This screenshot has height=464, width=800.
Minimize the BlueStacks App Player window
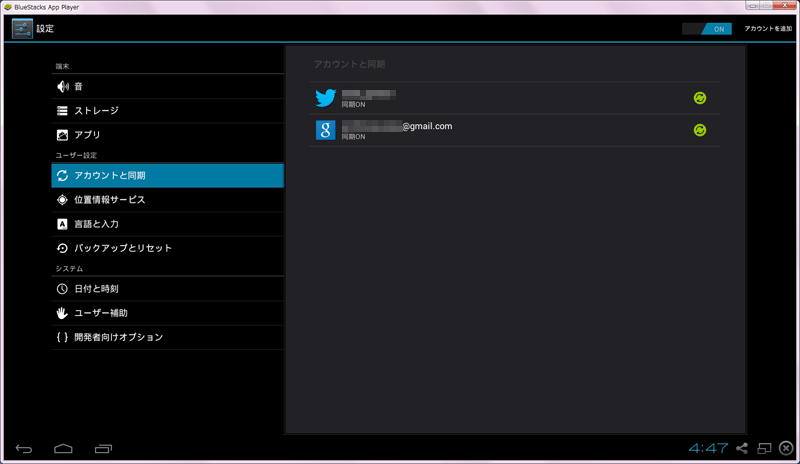coord(753,6)
